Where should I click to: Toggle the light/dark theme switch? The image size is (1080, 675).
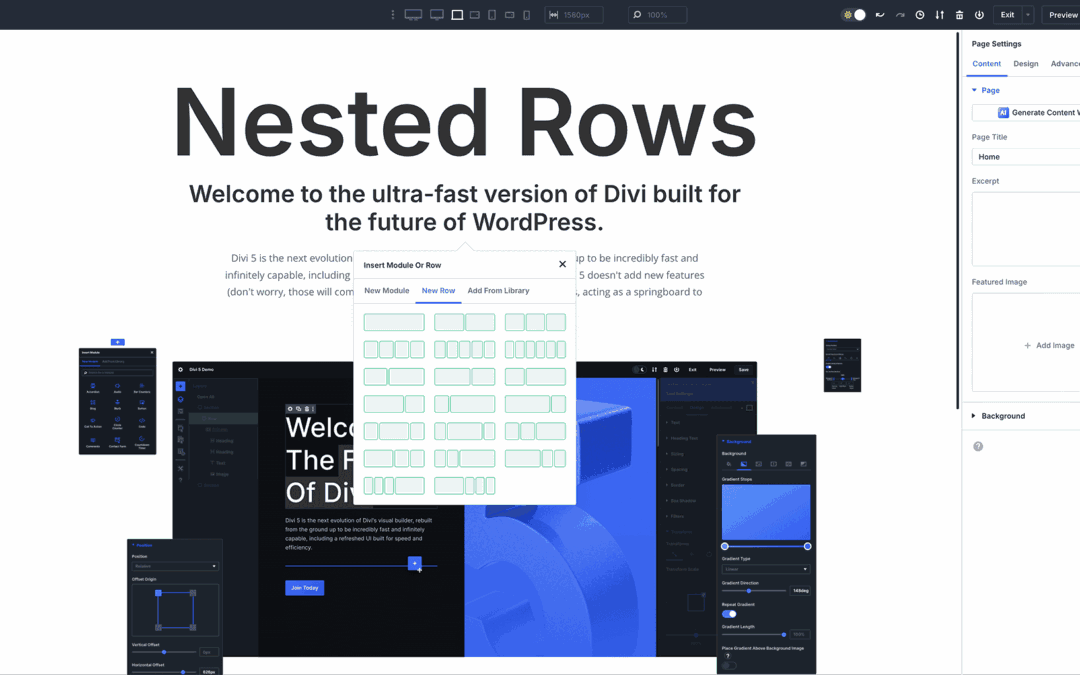(854, 15)
